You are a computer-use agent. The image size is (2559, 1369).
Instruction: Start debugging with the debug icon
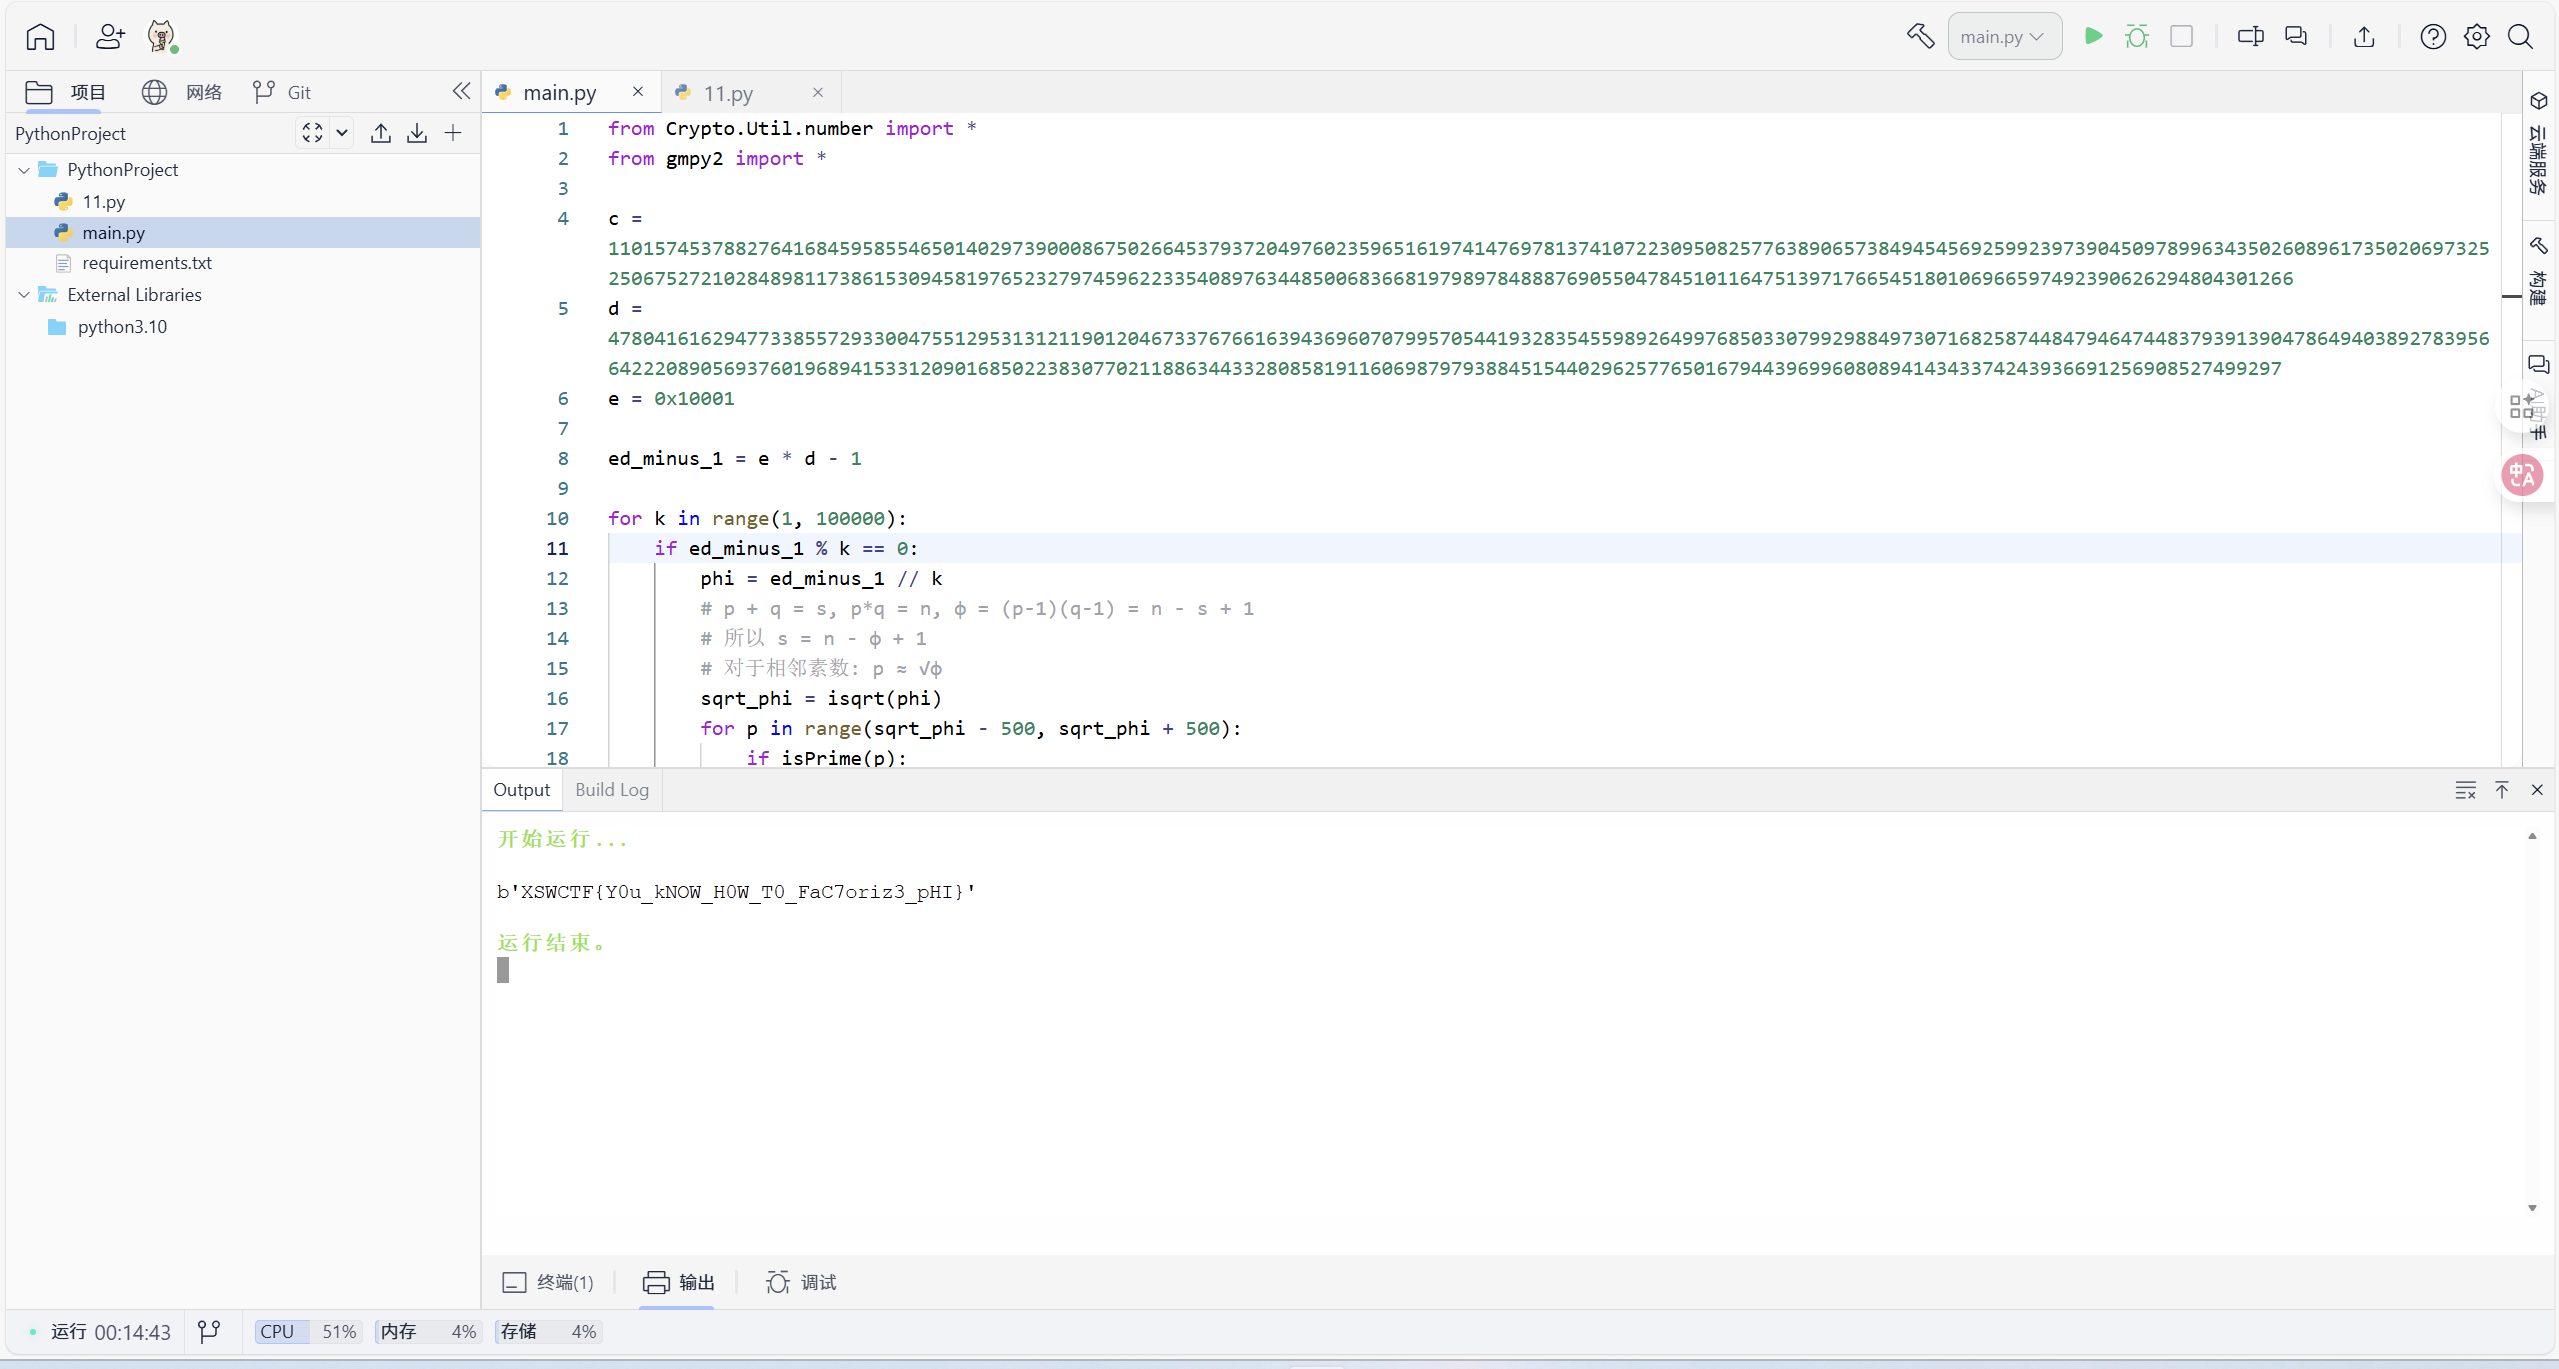tap(2137, 35)
